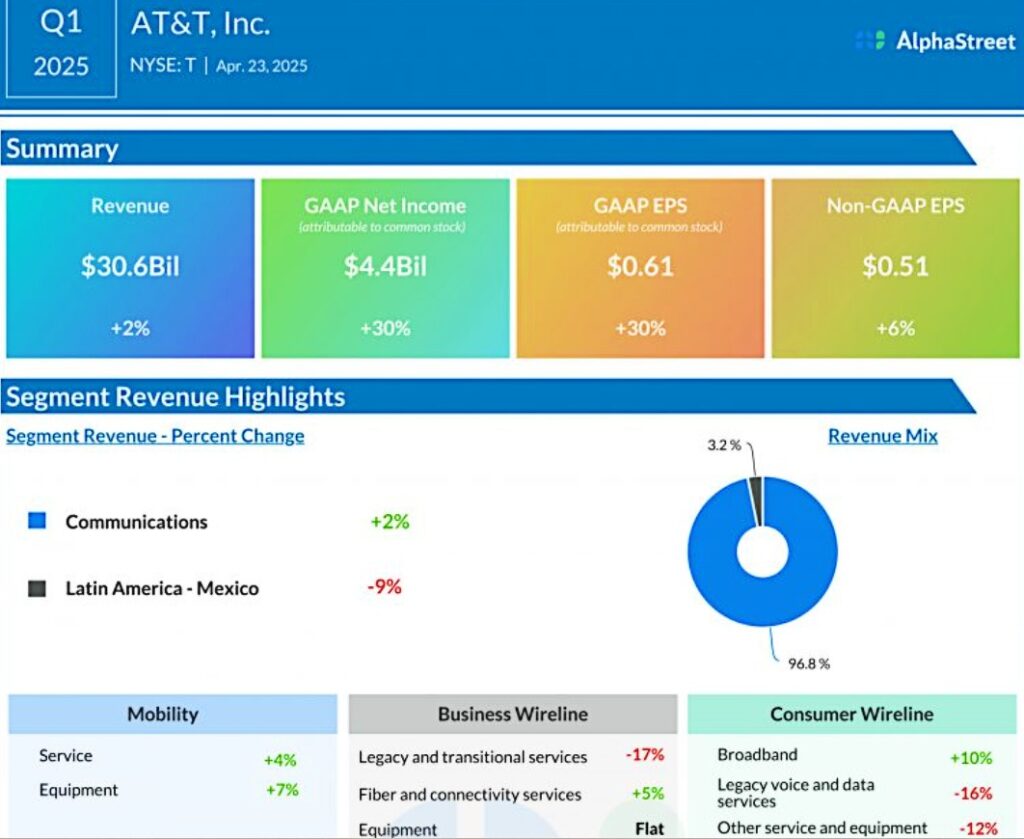Image resolution: width=1024 pixels, height=839 pixels.
Task: Click the AT&T, Inc. company title
Action: [x=200, y=24]
